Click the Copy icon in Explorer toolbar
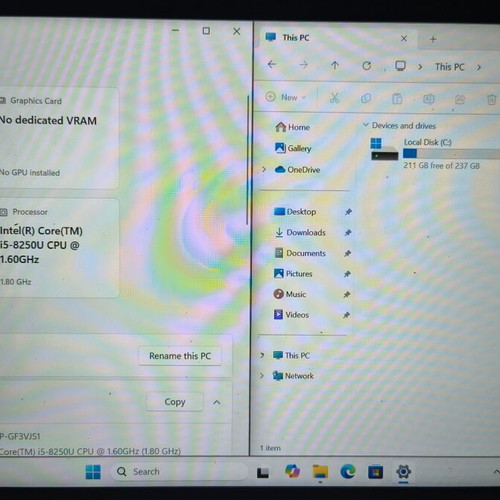 pyautogui.click(x=366, y=98)
